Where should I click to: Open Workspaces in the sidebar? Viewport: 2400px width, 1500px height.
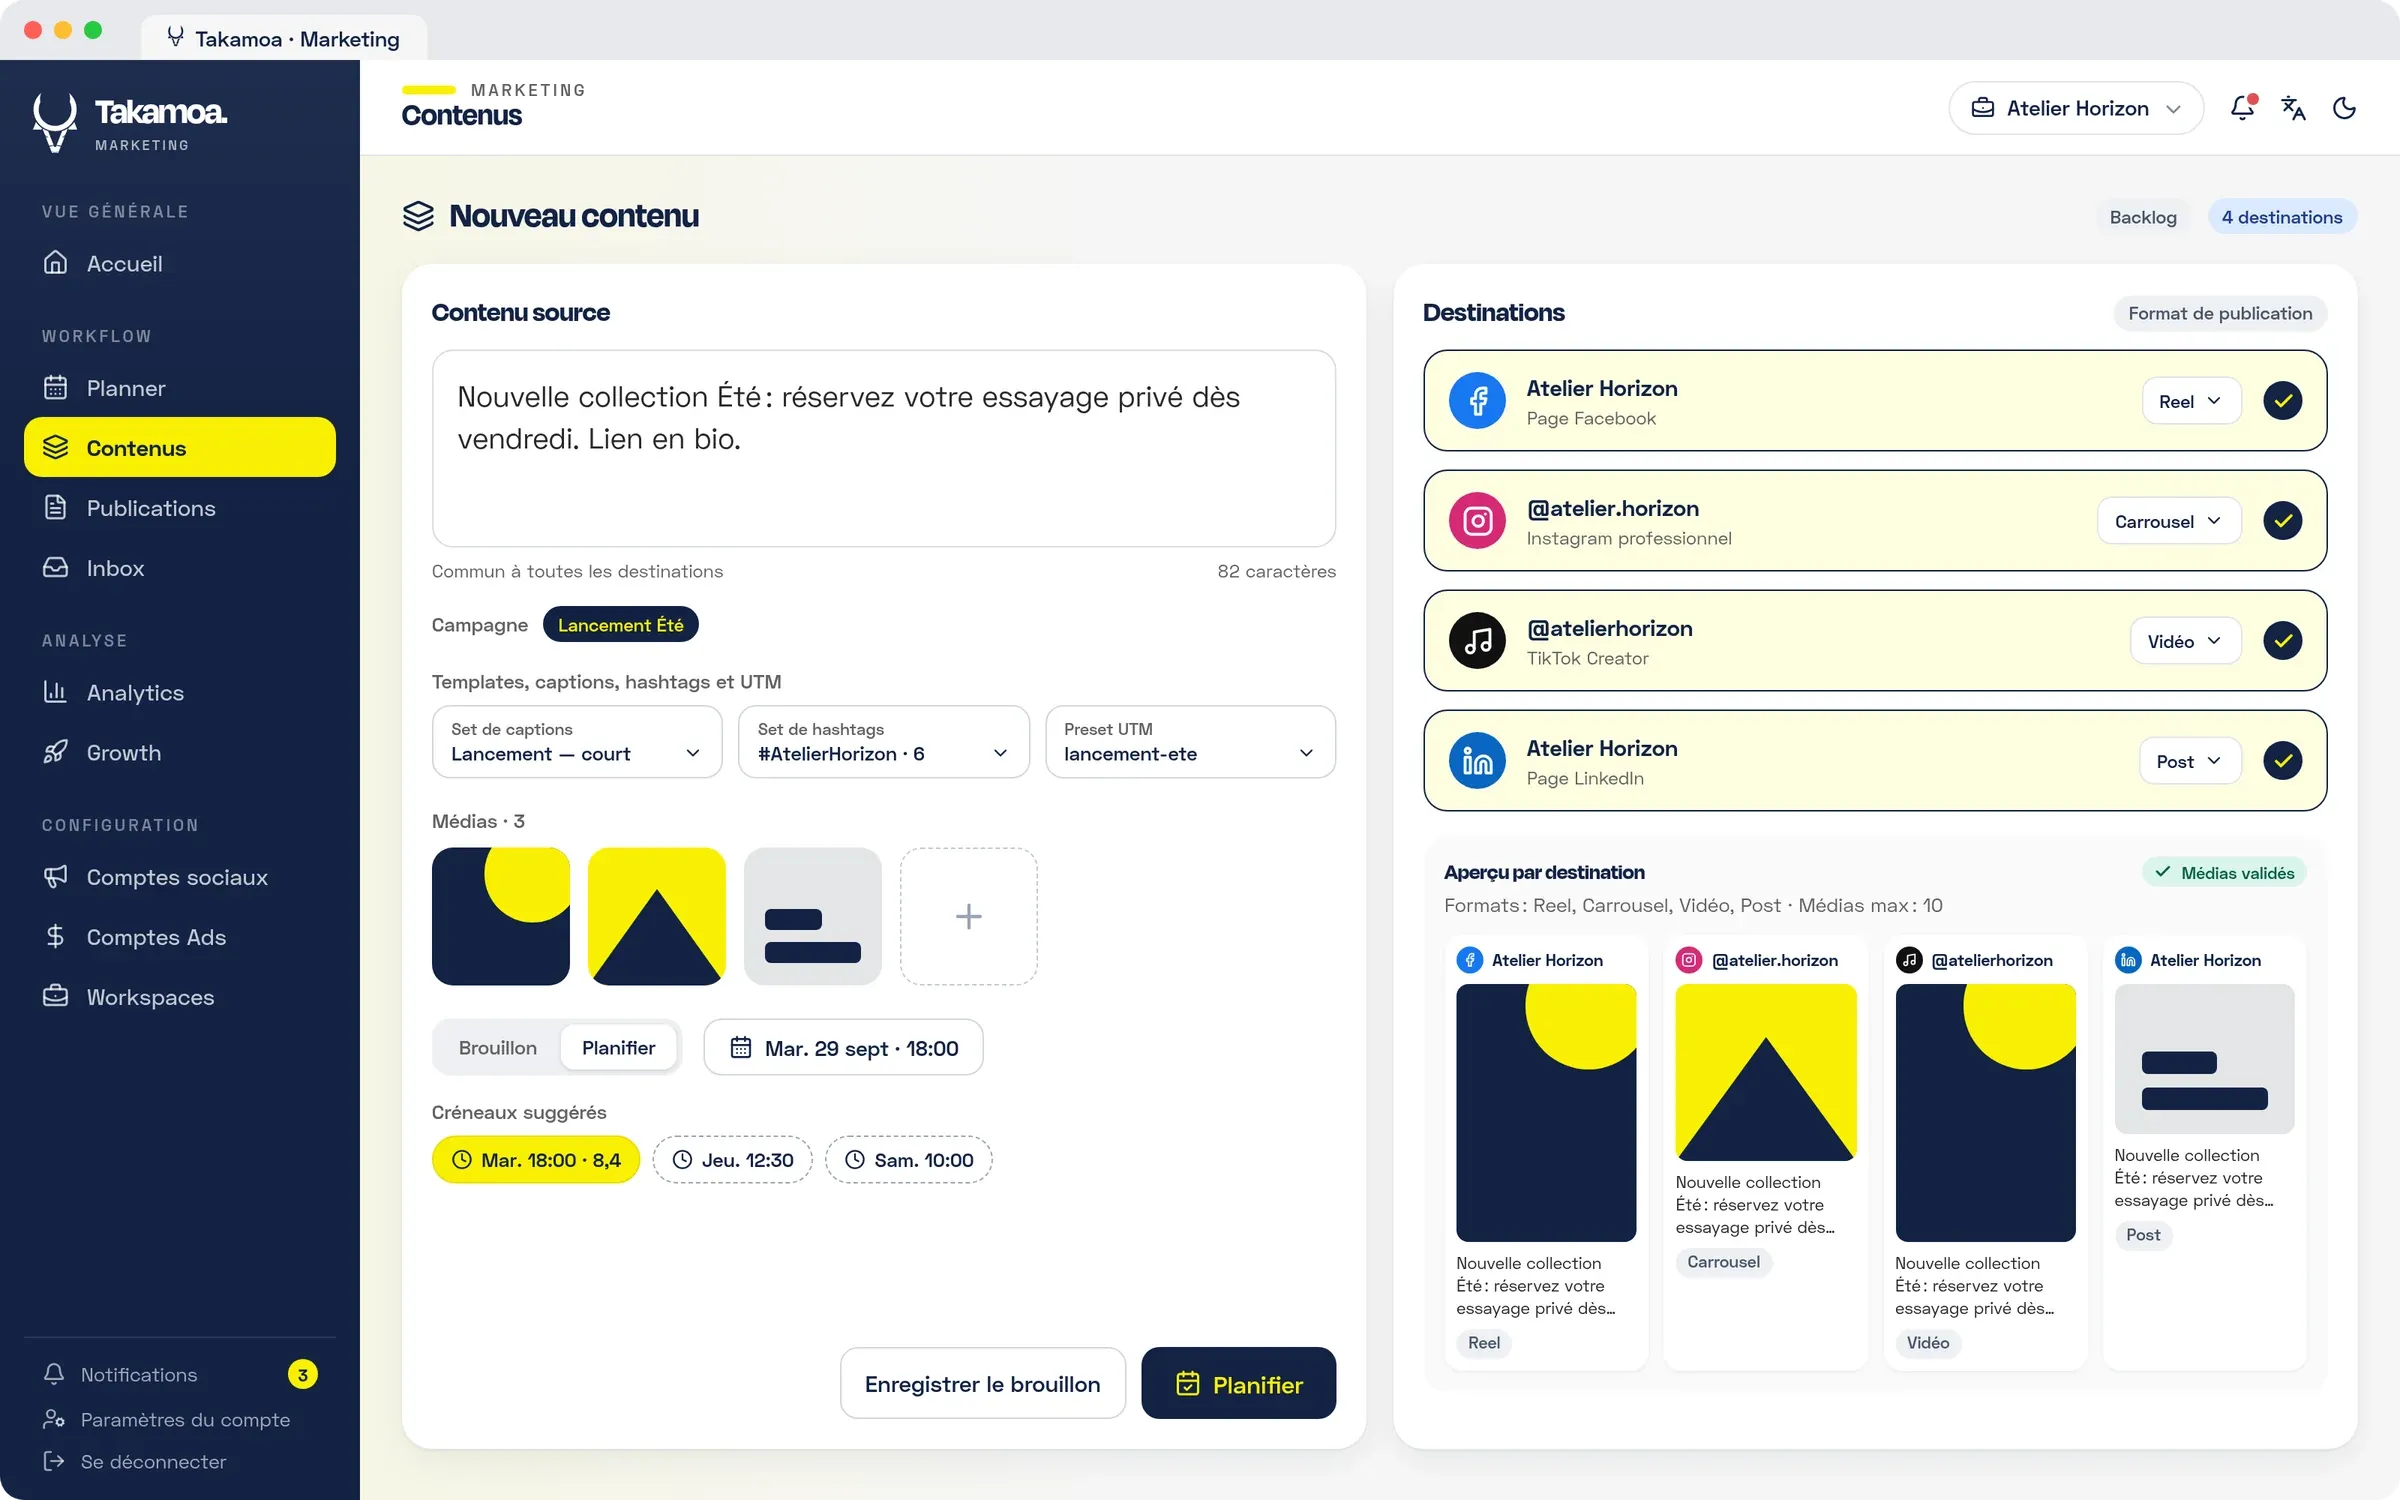(x=180, y=996)
